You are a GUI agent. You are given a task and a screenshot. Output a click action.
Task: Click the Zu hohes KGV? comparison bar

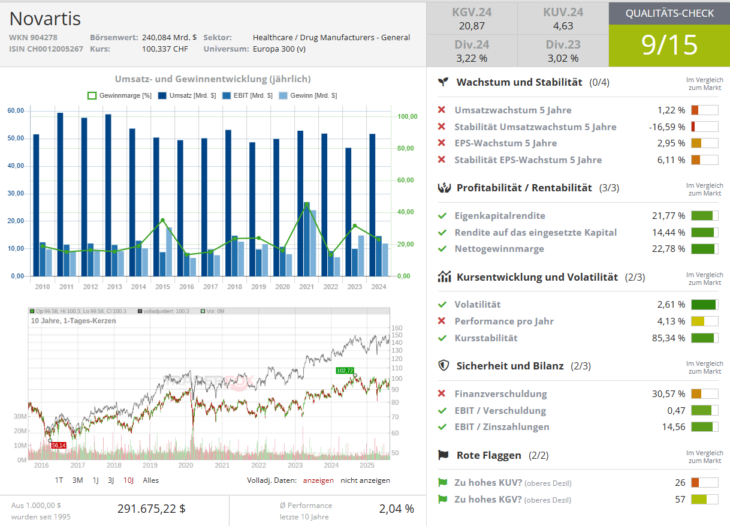click(705, 499)
